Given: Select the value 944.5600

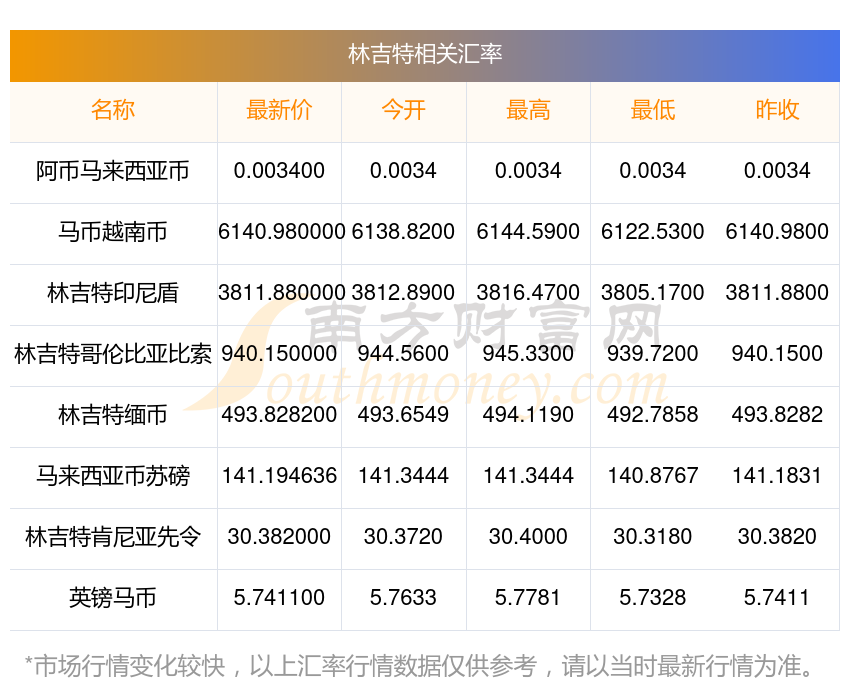Looking at the screenshot, I should tap(403, 354).
